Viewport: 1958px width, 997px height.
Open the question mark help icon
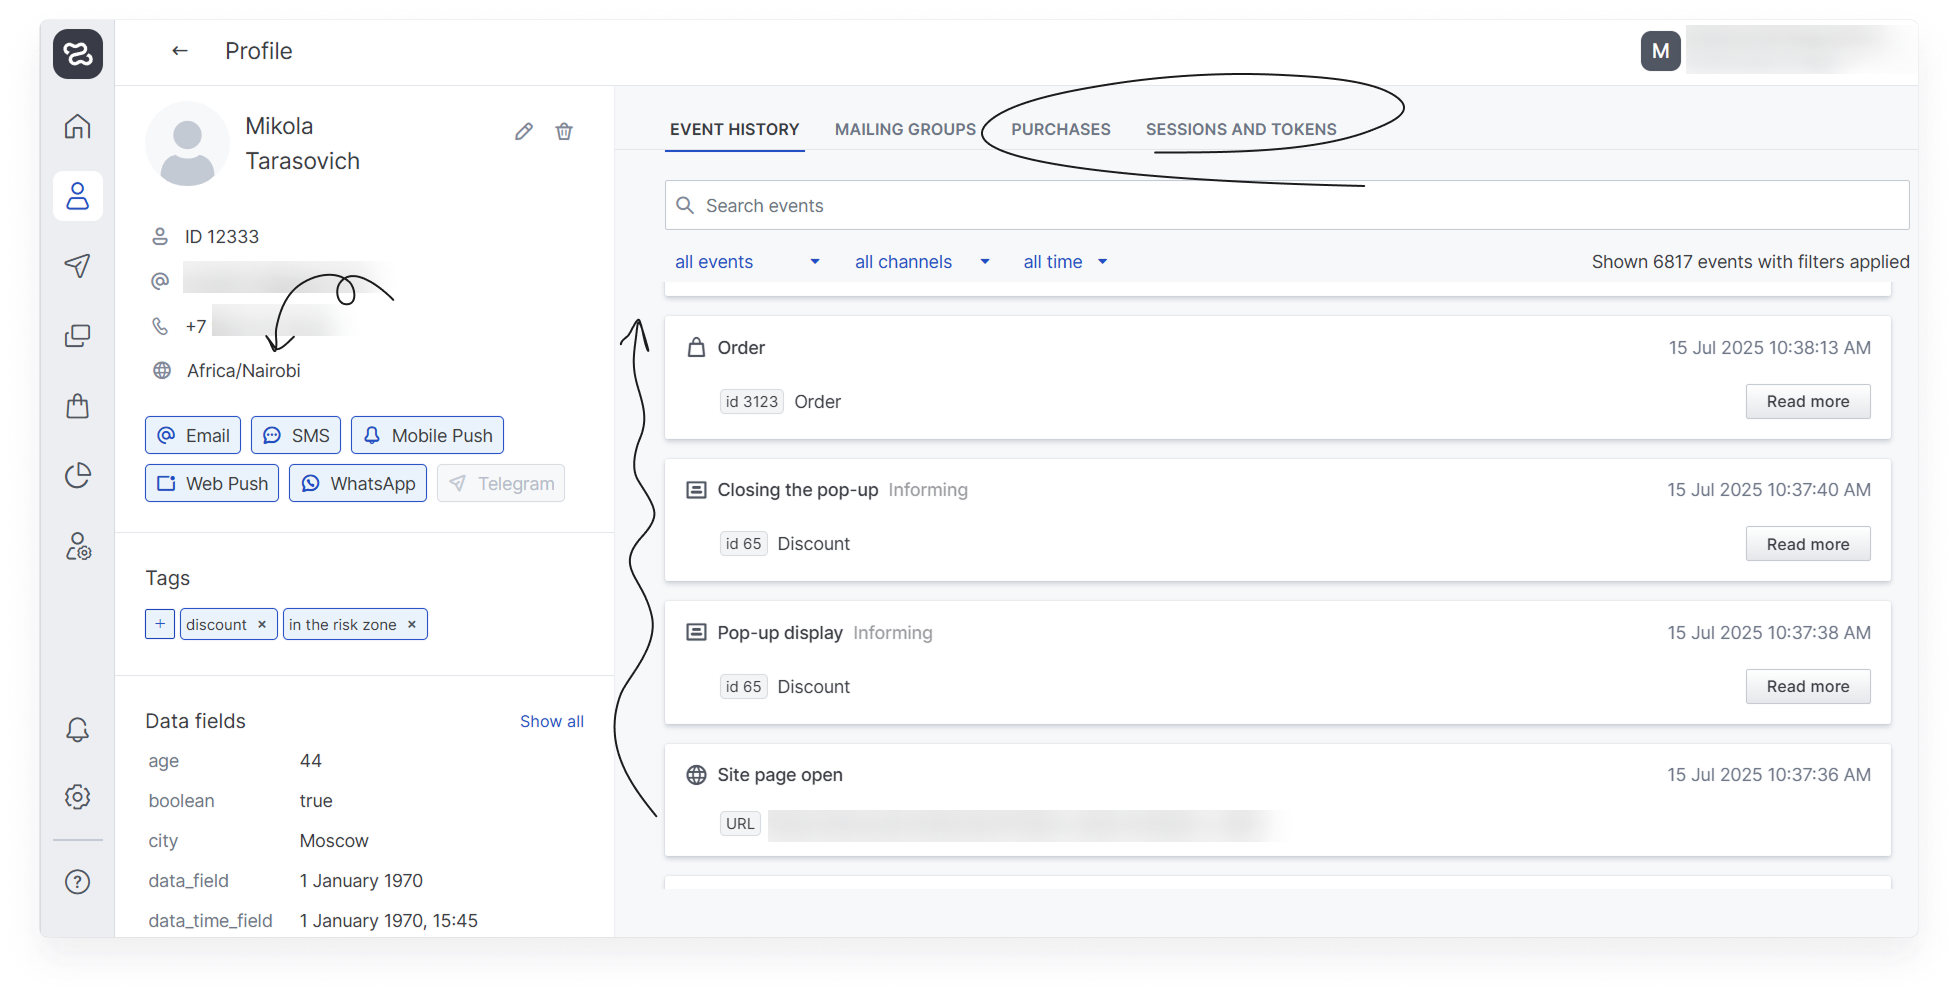tap(78, 882)
